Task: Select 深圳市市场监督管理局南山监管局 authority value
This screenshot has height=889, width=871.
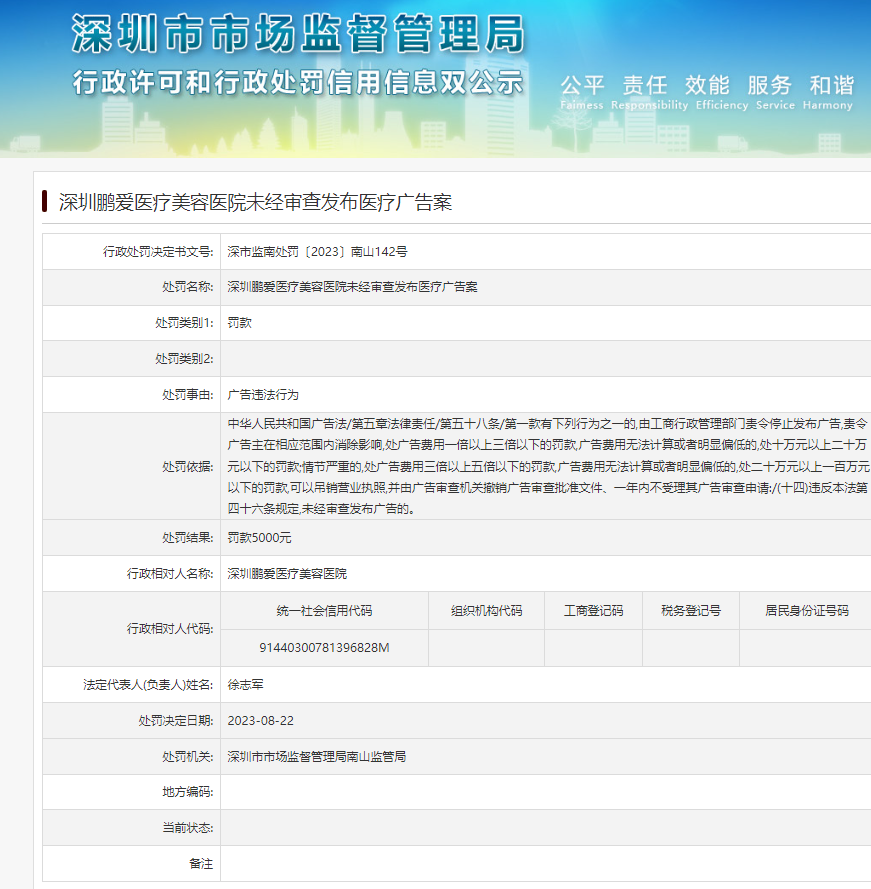Action: point(316,757)
